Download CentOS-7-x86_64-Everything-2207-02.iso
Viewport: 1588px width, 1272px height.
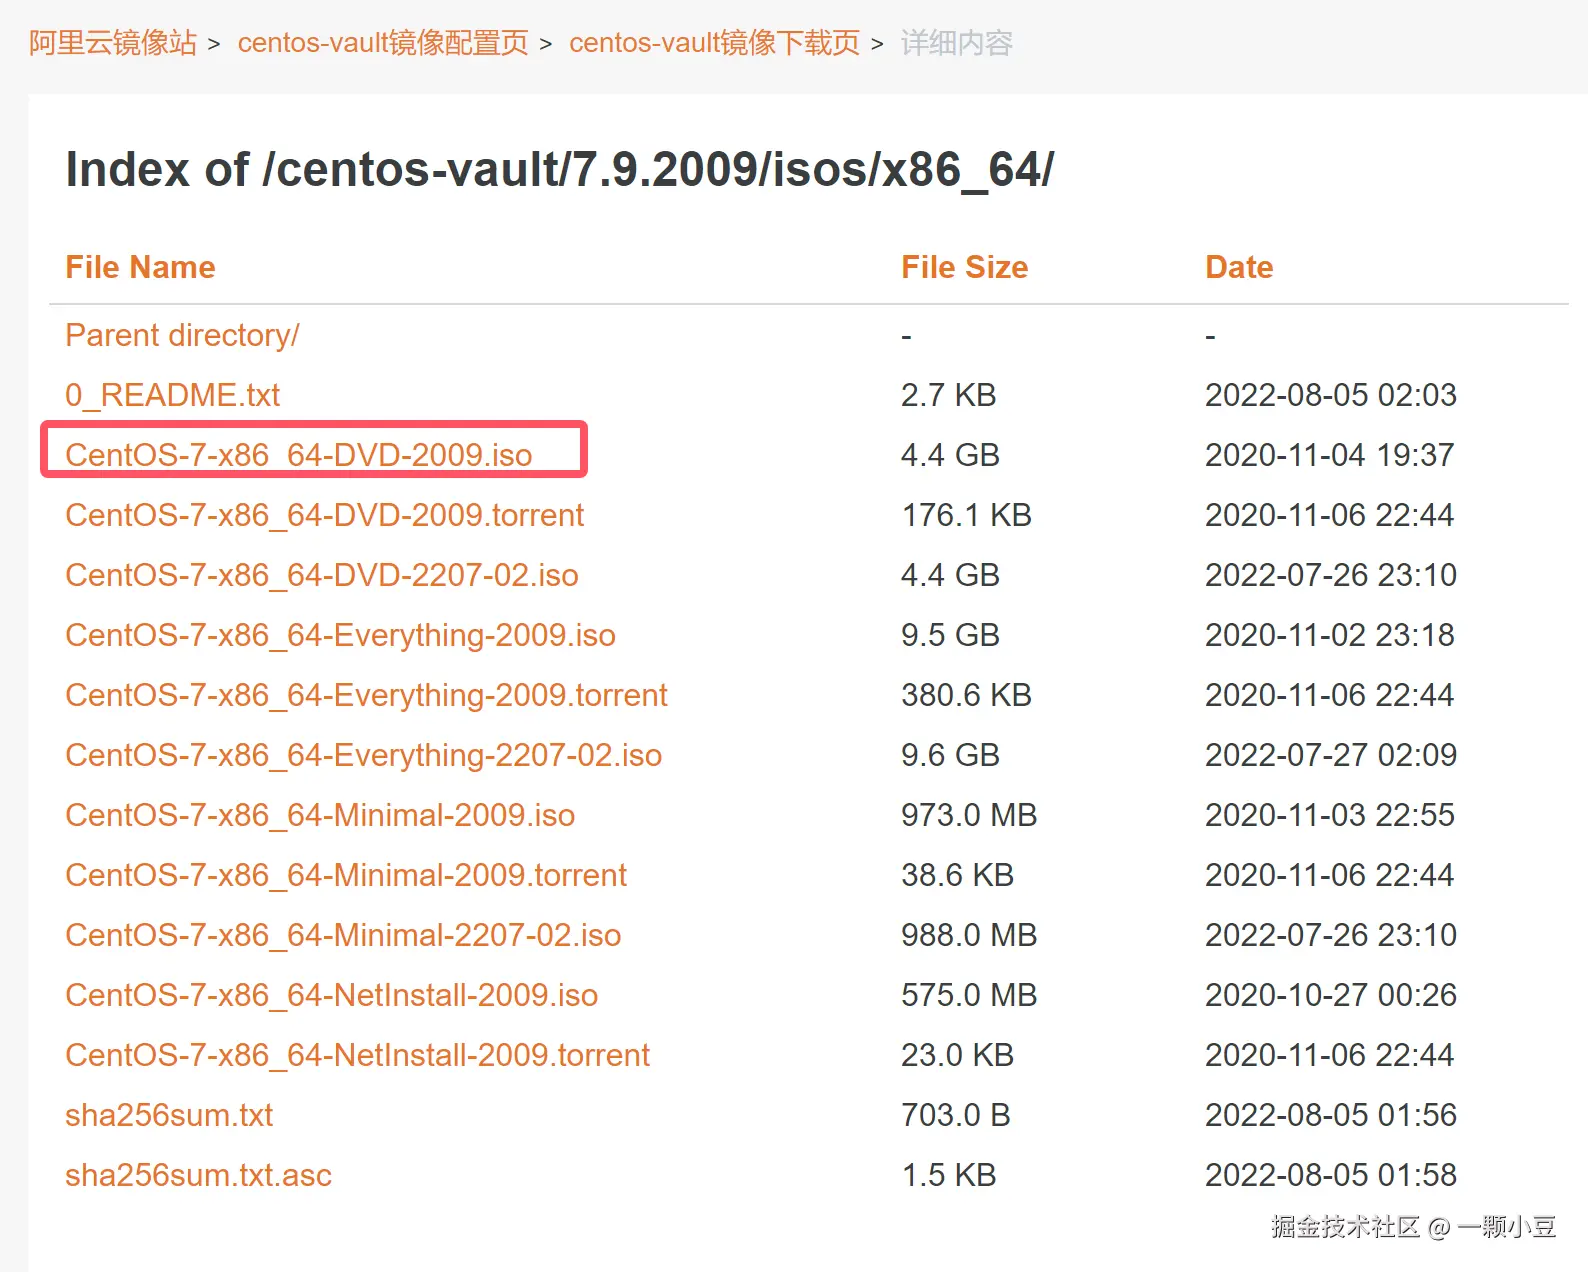point(363,755)
